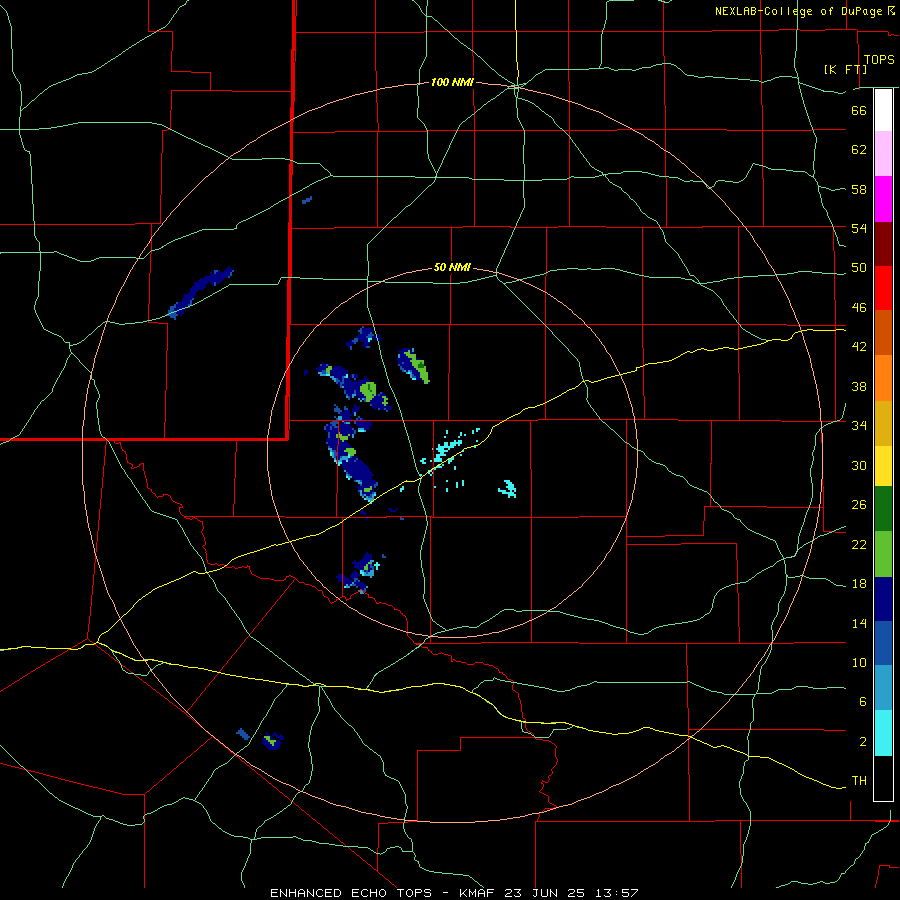This screenshot has height=900, width=900.
Task: Click the scale value 26
Action: pyautogui.click(x=859, y=505)
